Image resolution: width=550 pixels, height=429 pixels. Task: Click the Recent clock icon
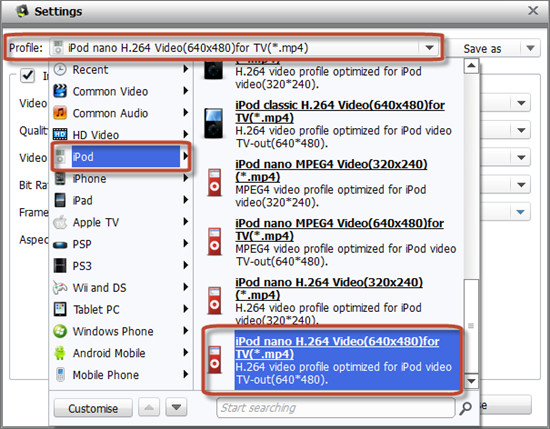(x=60, y=69)
